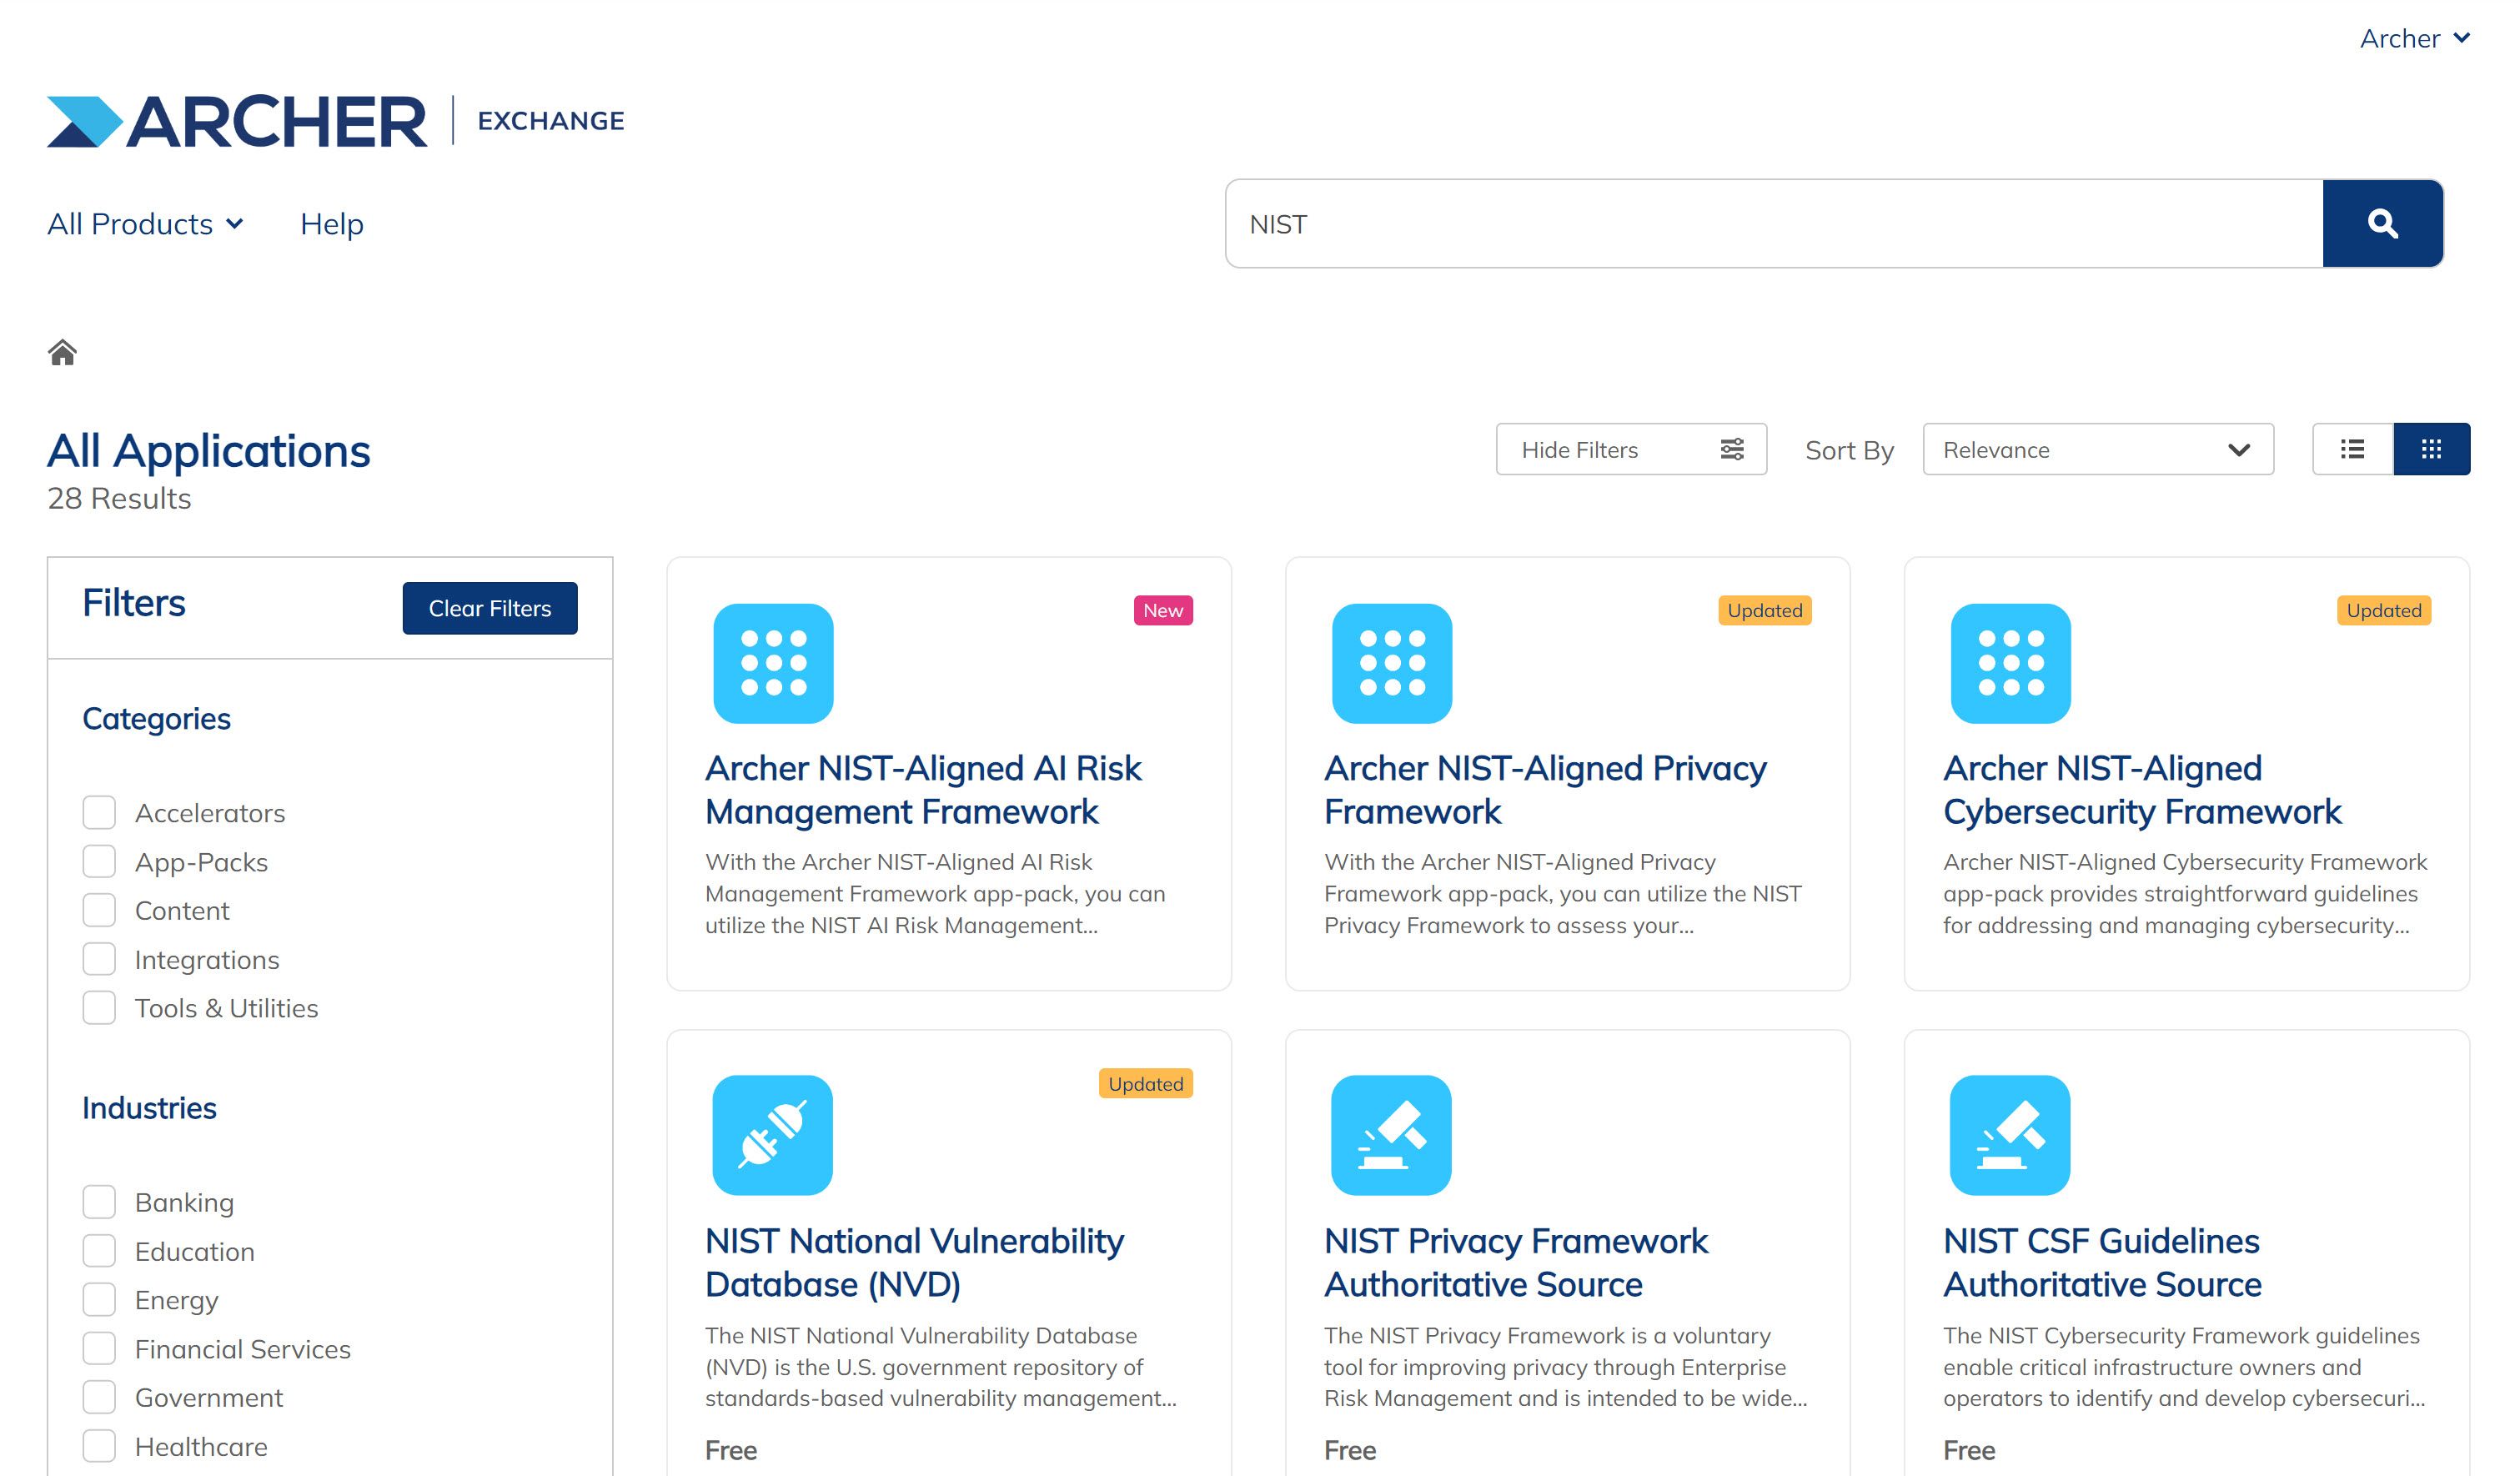The width and height of the screenshot is (2520, 1476).
Task: Check the App-Packs category filter
Action: [99, 861]
